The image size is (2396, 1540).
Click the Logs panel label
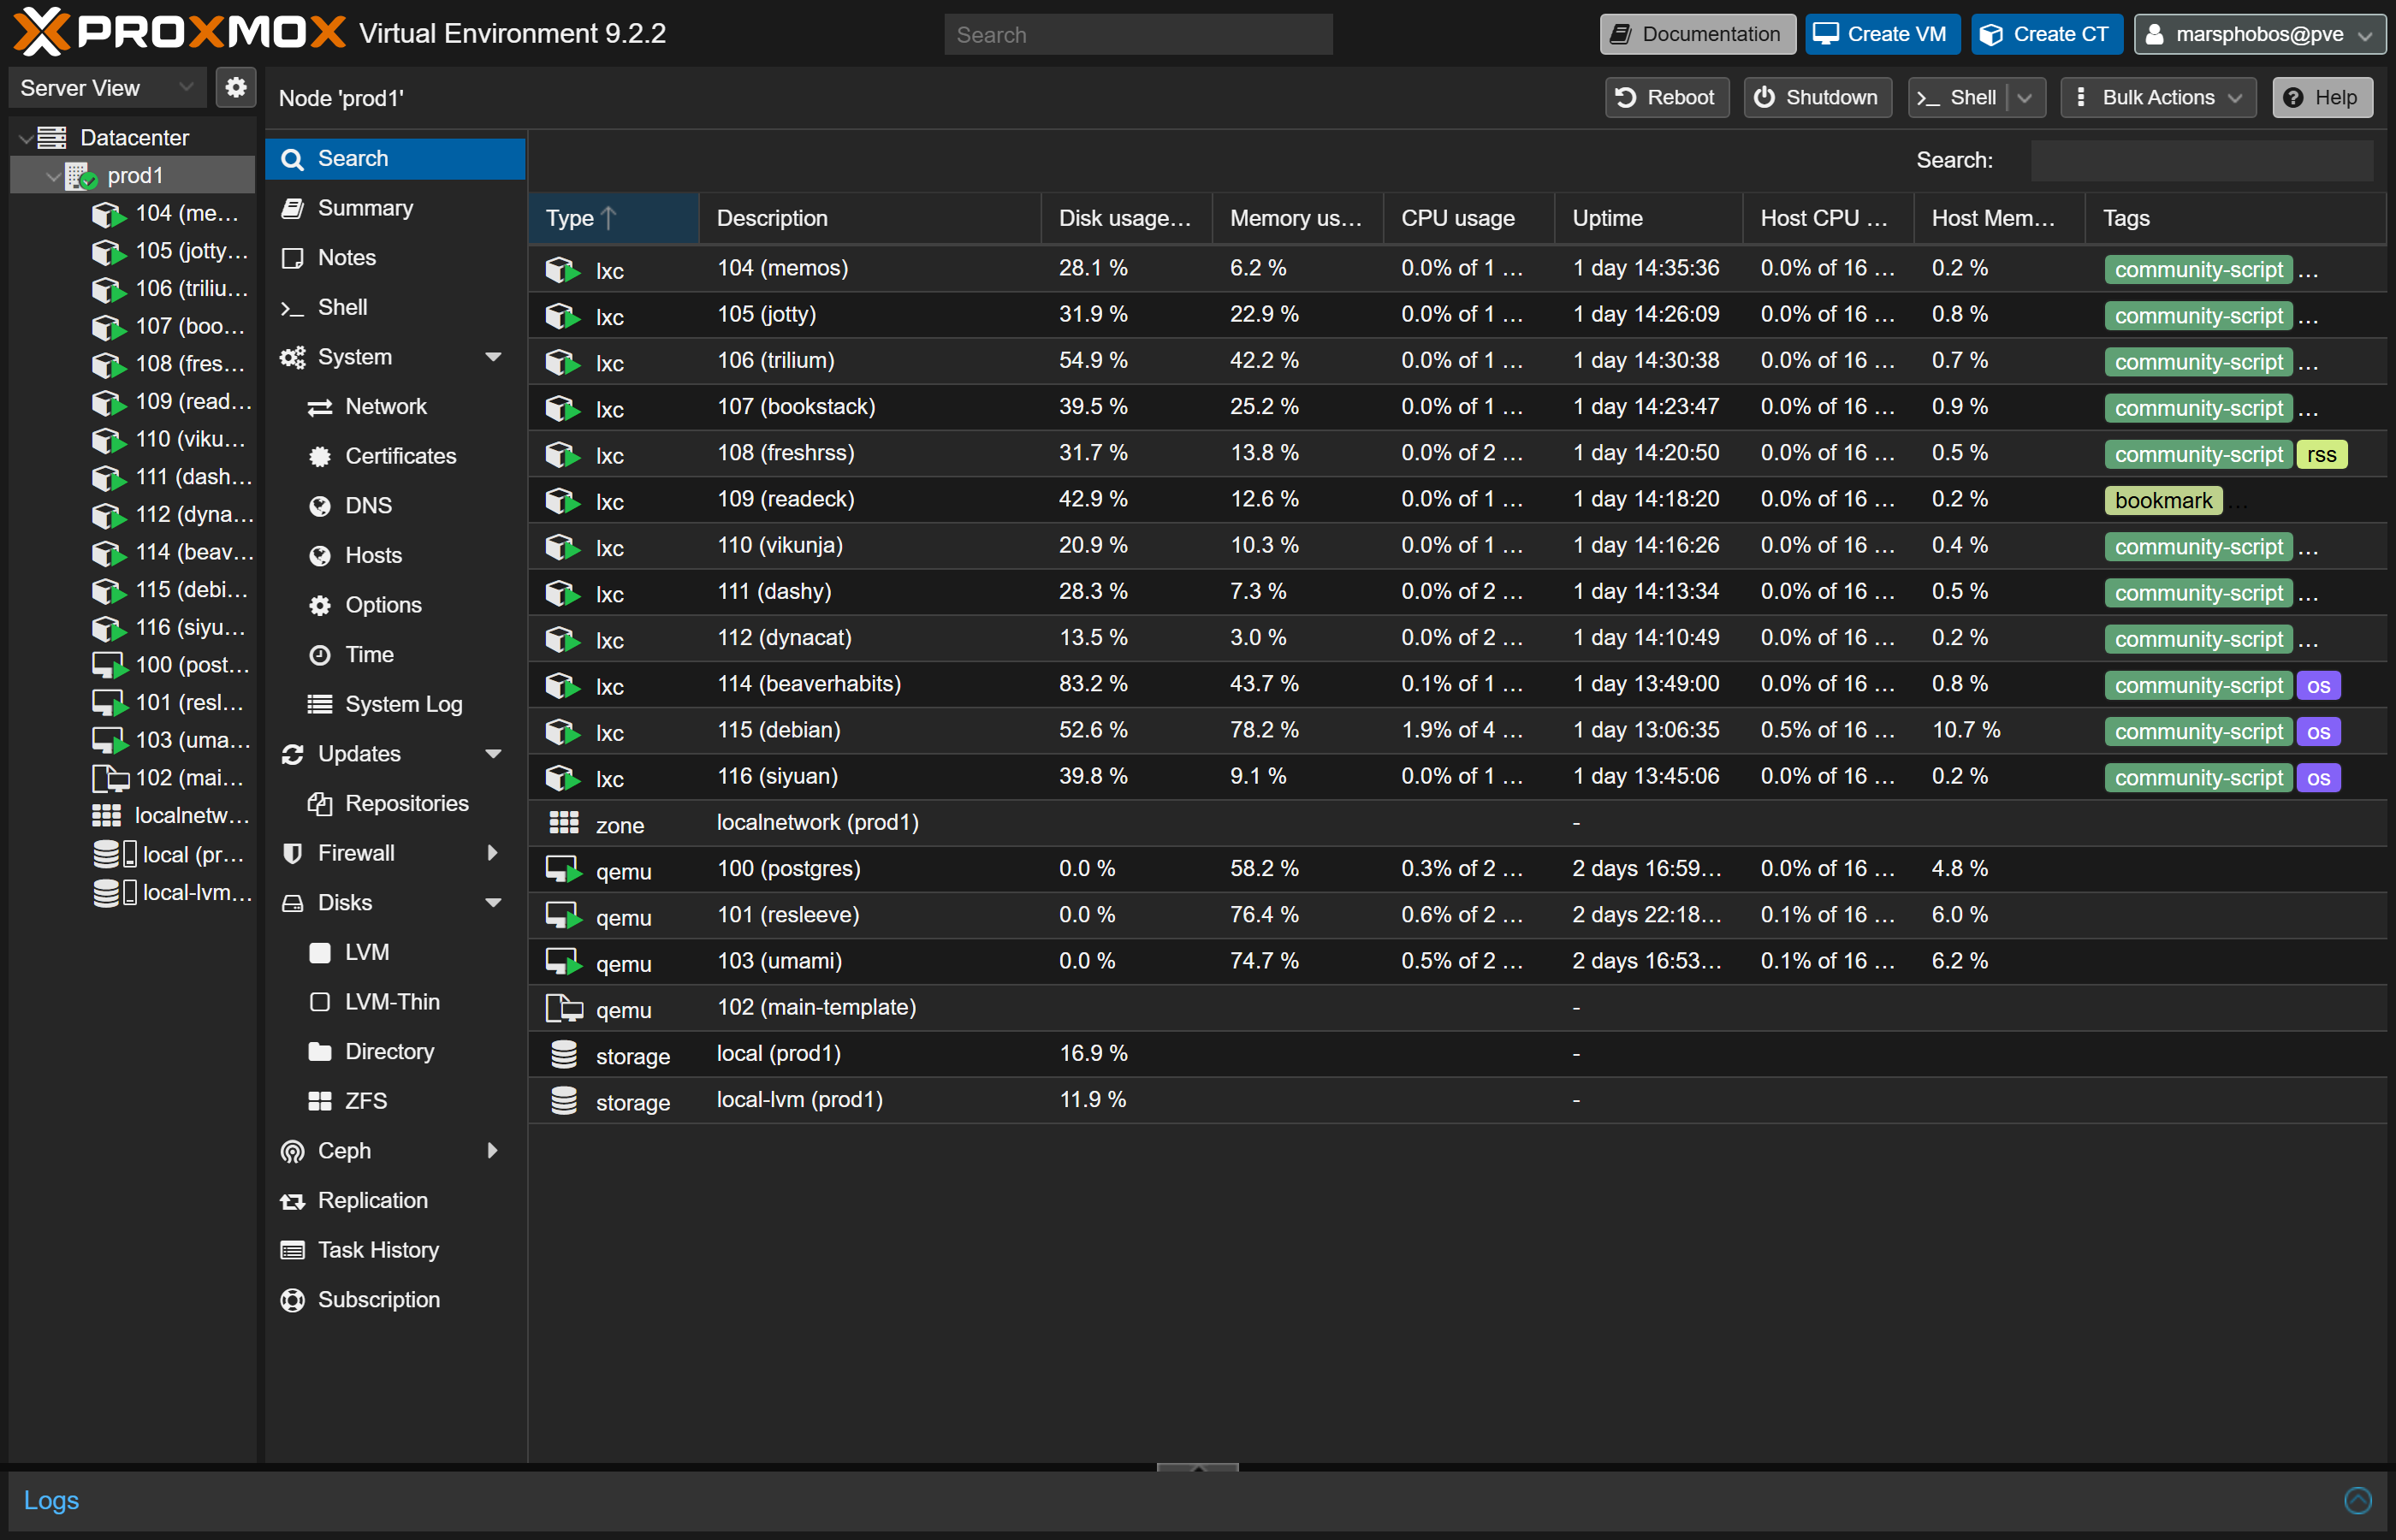51,1501
